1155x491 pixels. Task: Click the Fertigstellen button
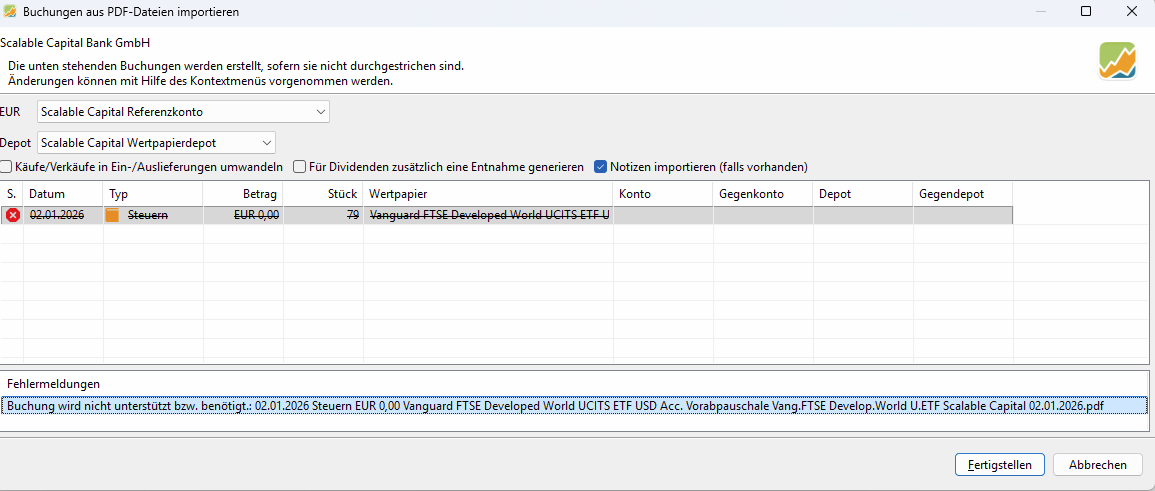(x=999, y=465)
